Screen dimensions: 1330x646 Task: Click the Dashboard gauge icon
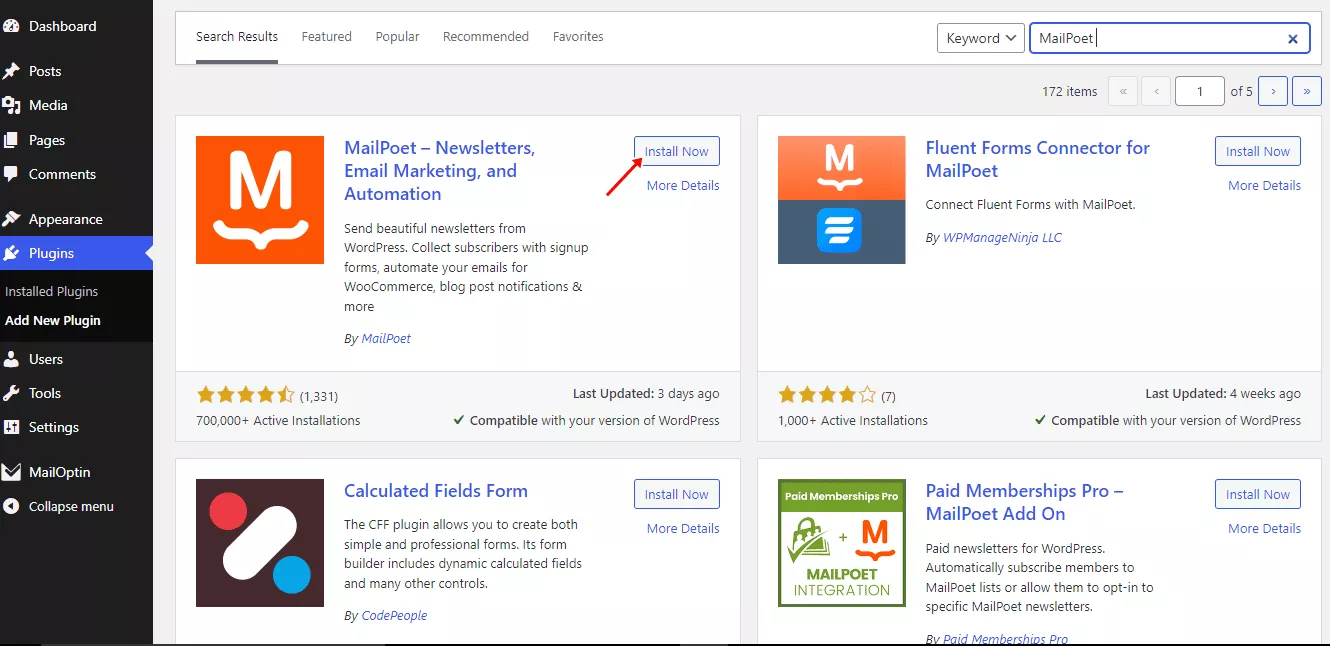[12, 26]
